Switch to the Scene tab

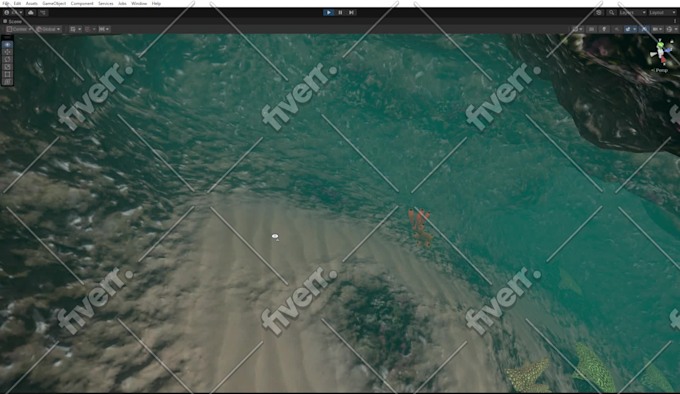pyautogui.click(x=13, y=21)
